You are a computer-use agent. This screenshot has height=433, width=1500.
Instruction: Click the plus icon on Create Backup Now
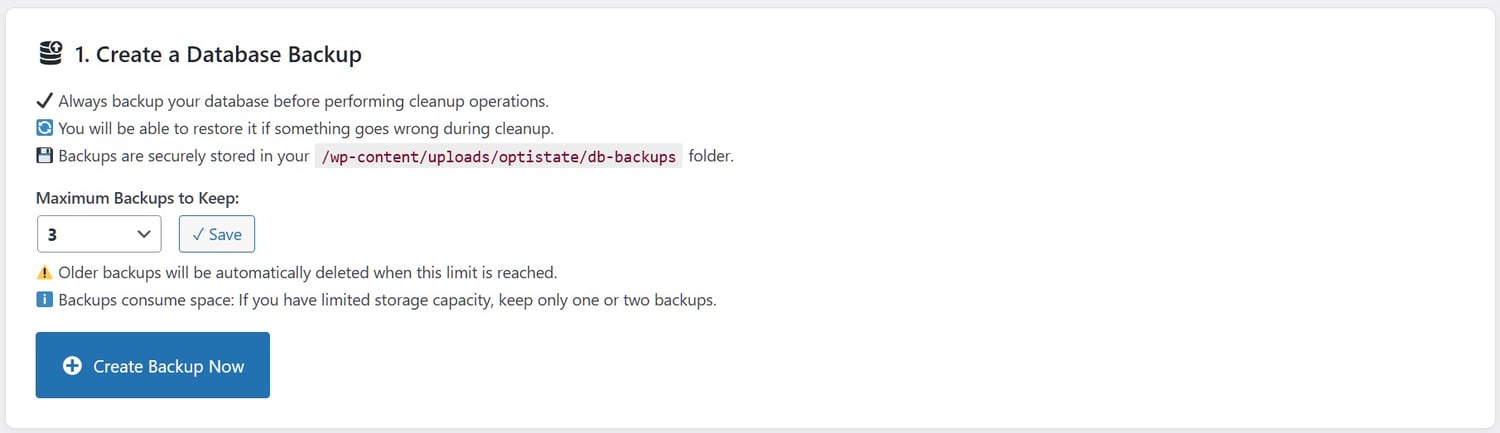[72, 366]
